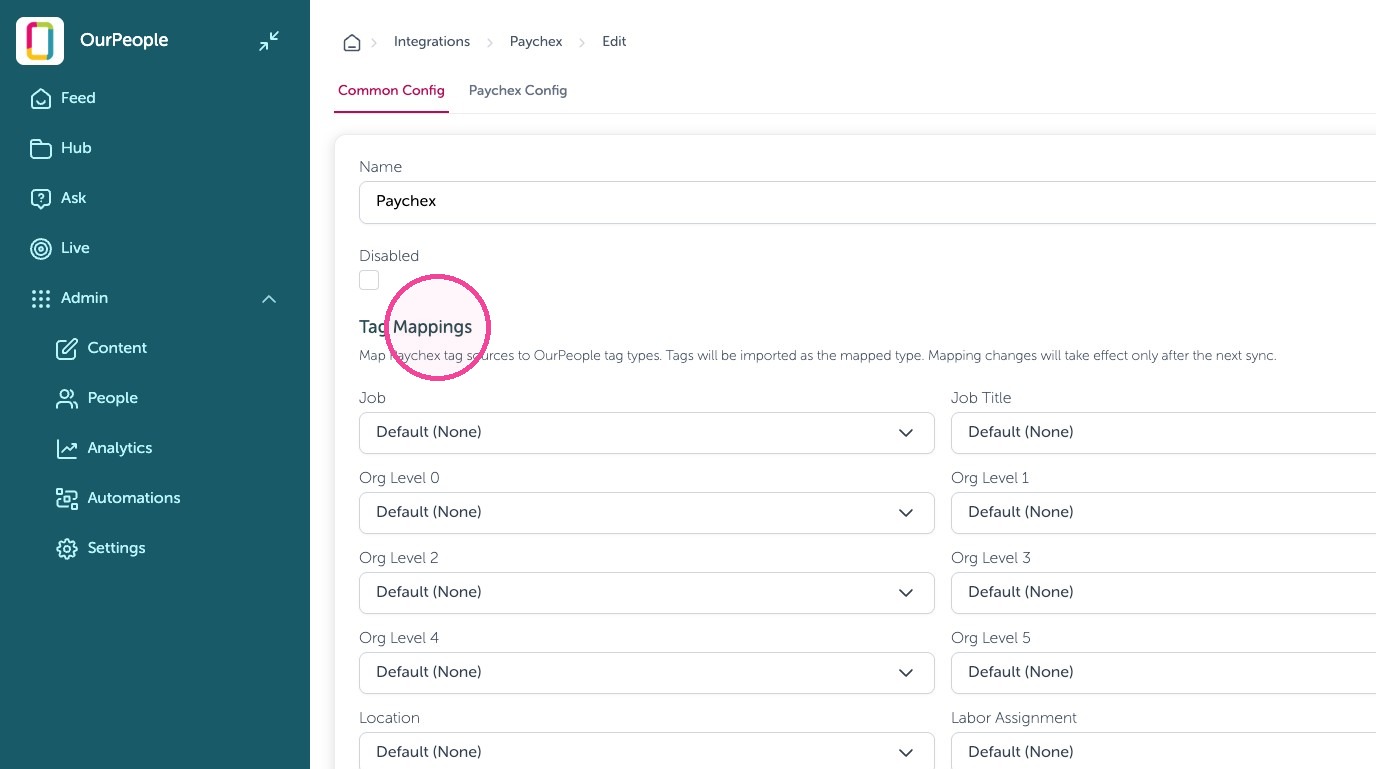Screen dimensions: 1376x769
Task: Go to Integrations breadcrumb link
Action: pos(432,42)
